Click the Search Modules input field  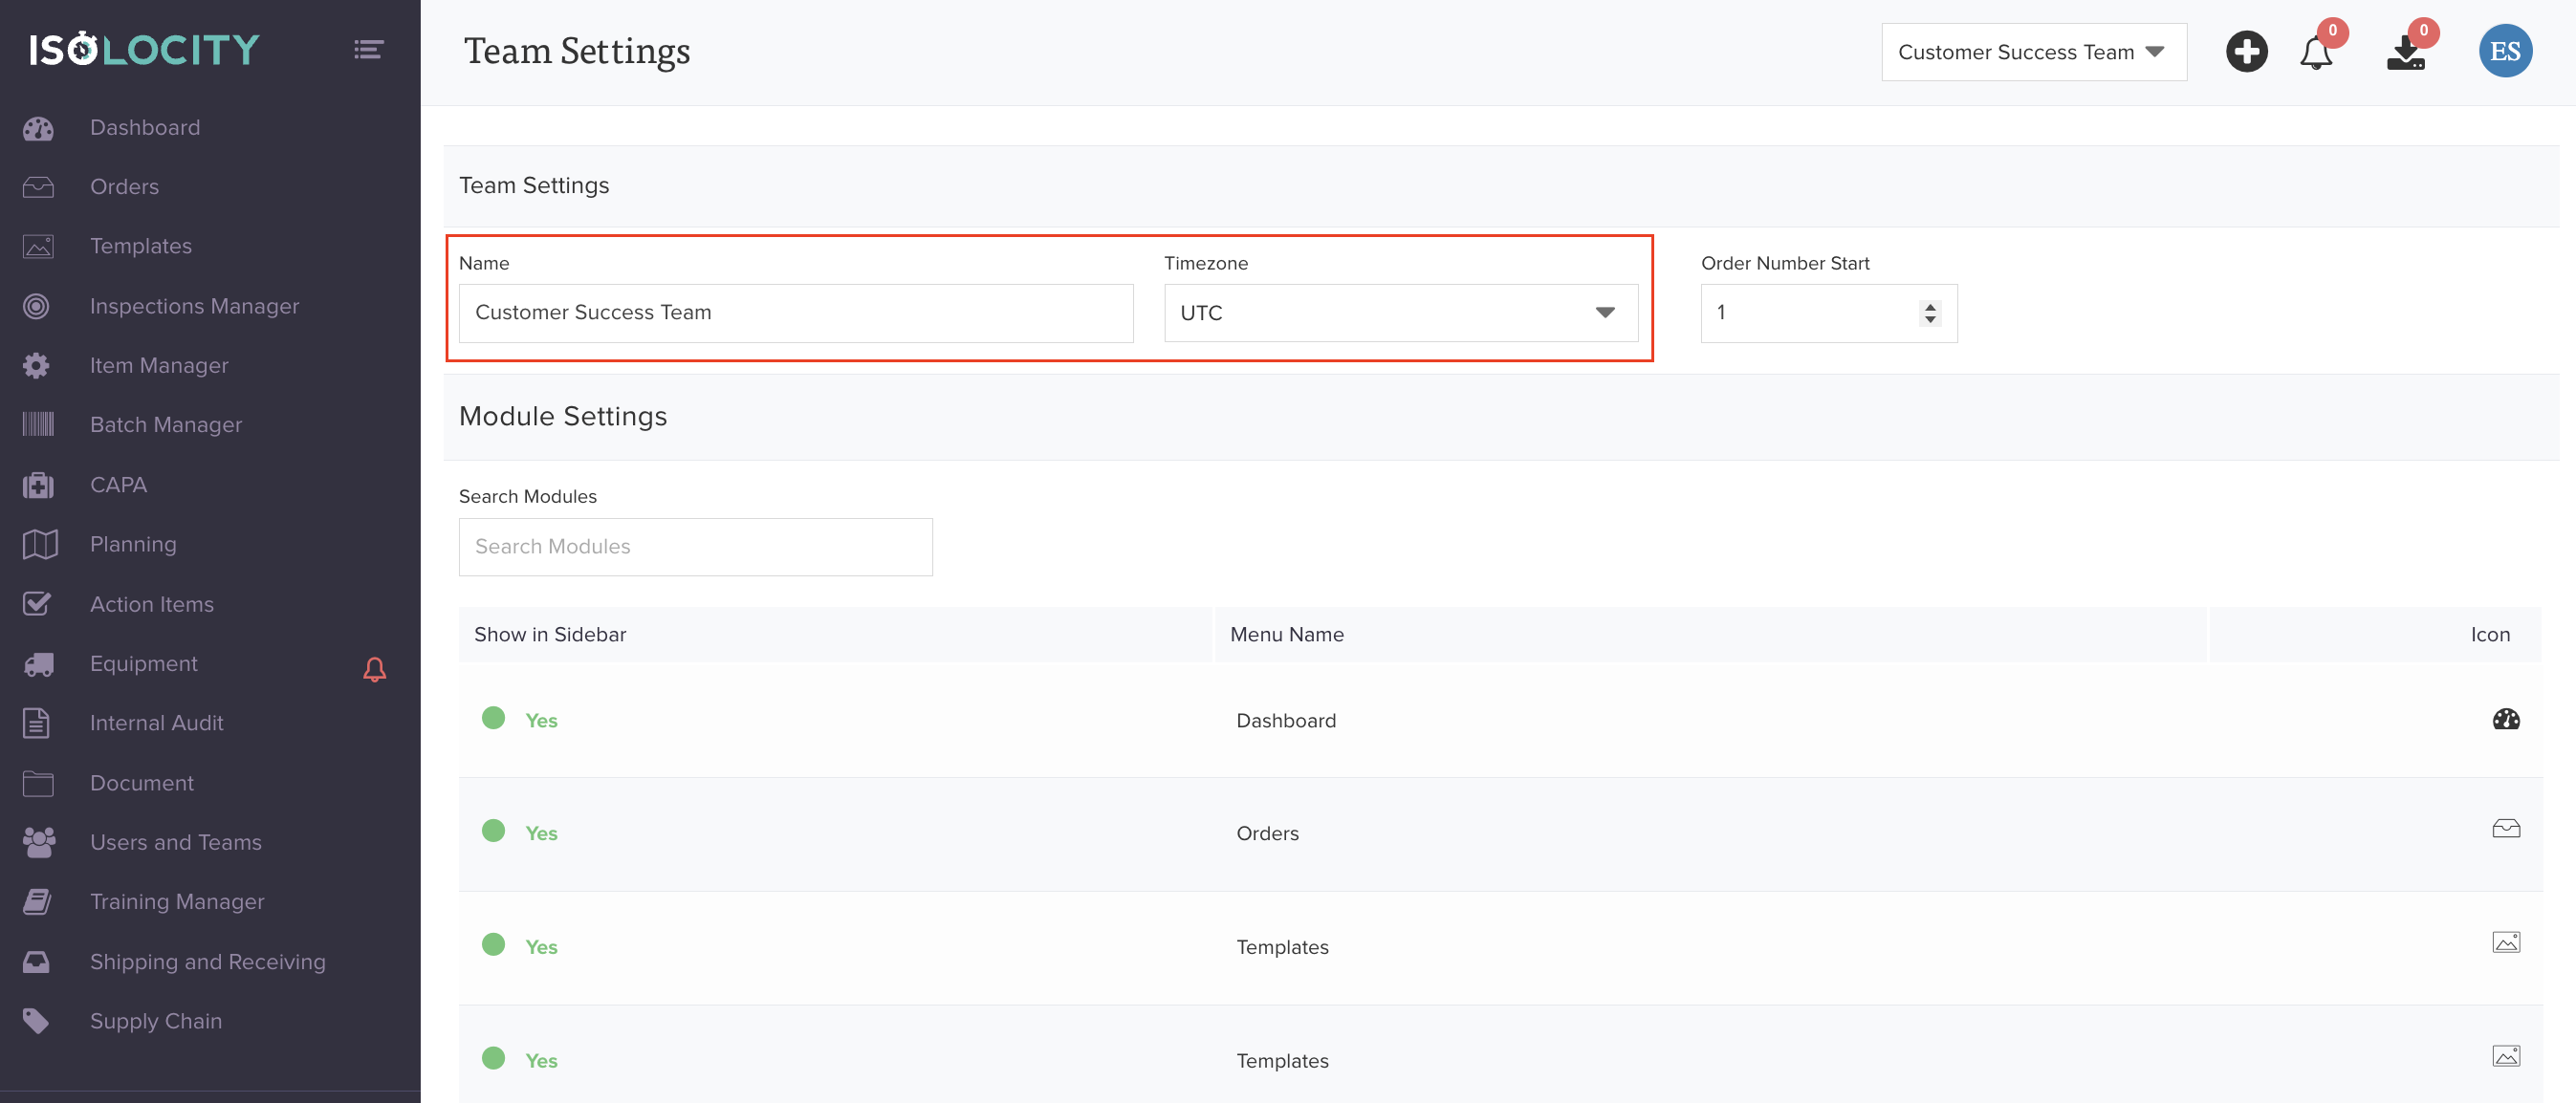[x=695, y=546]
